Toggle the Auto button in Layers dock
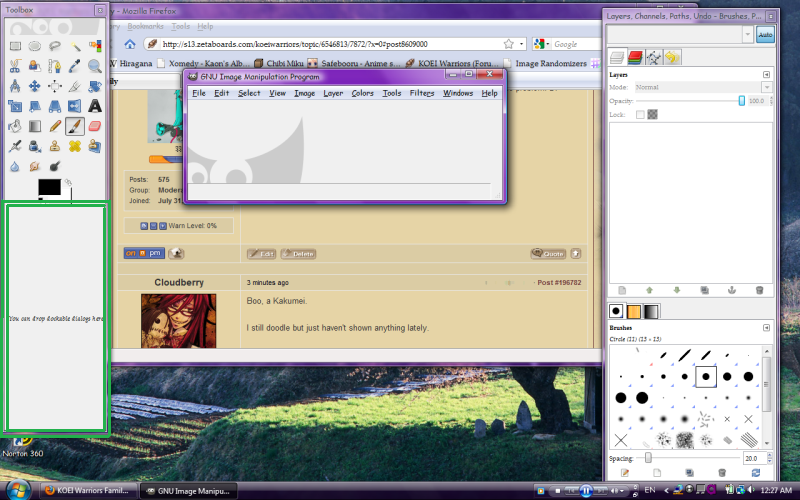This screenshot has height=500, width=800. pyautogui.click(x=764, y=35)
